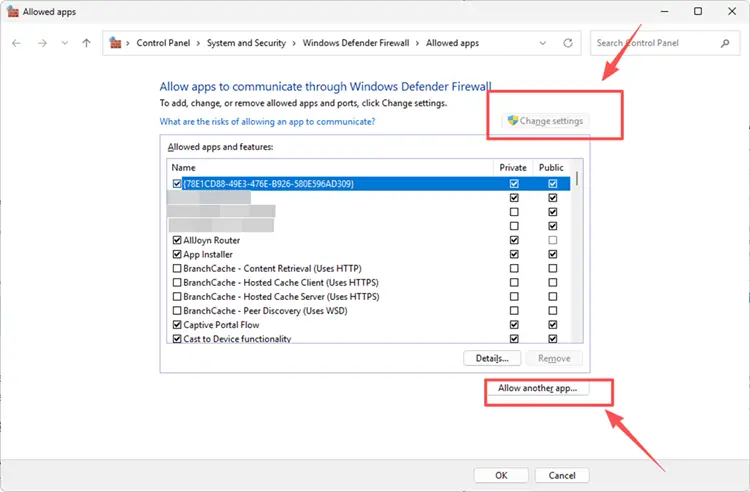Viewport: 750px width, 492px height.
Task: Open address bar history dropdown
Action: 543,43
